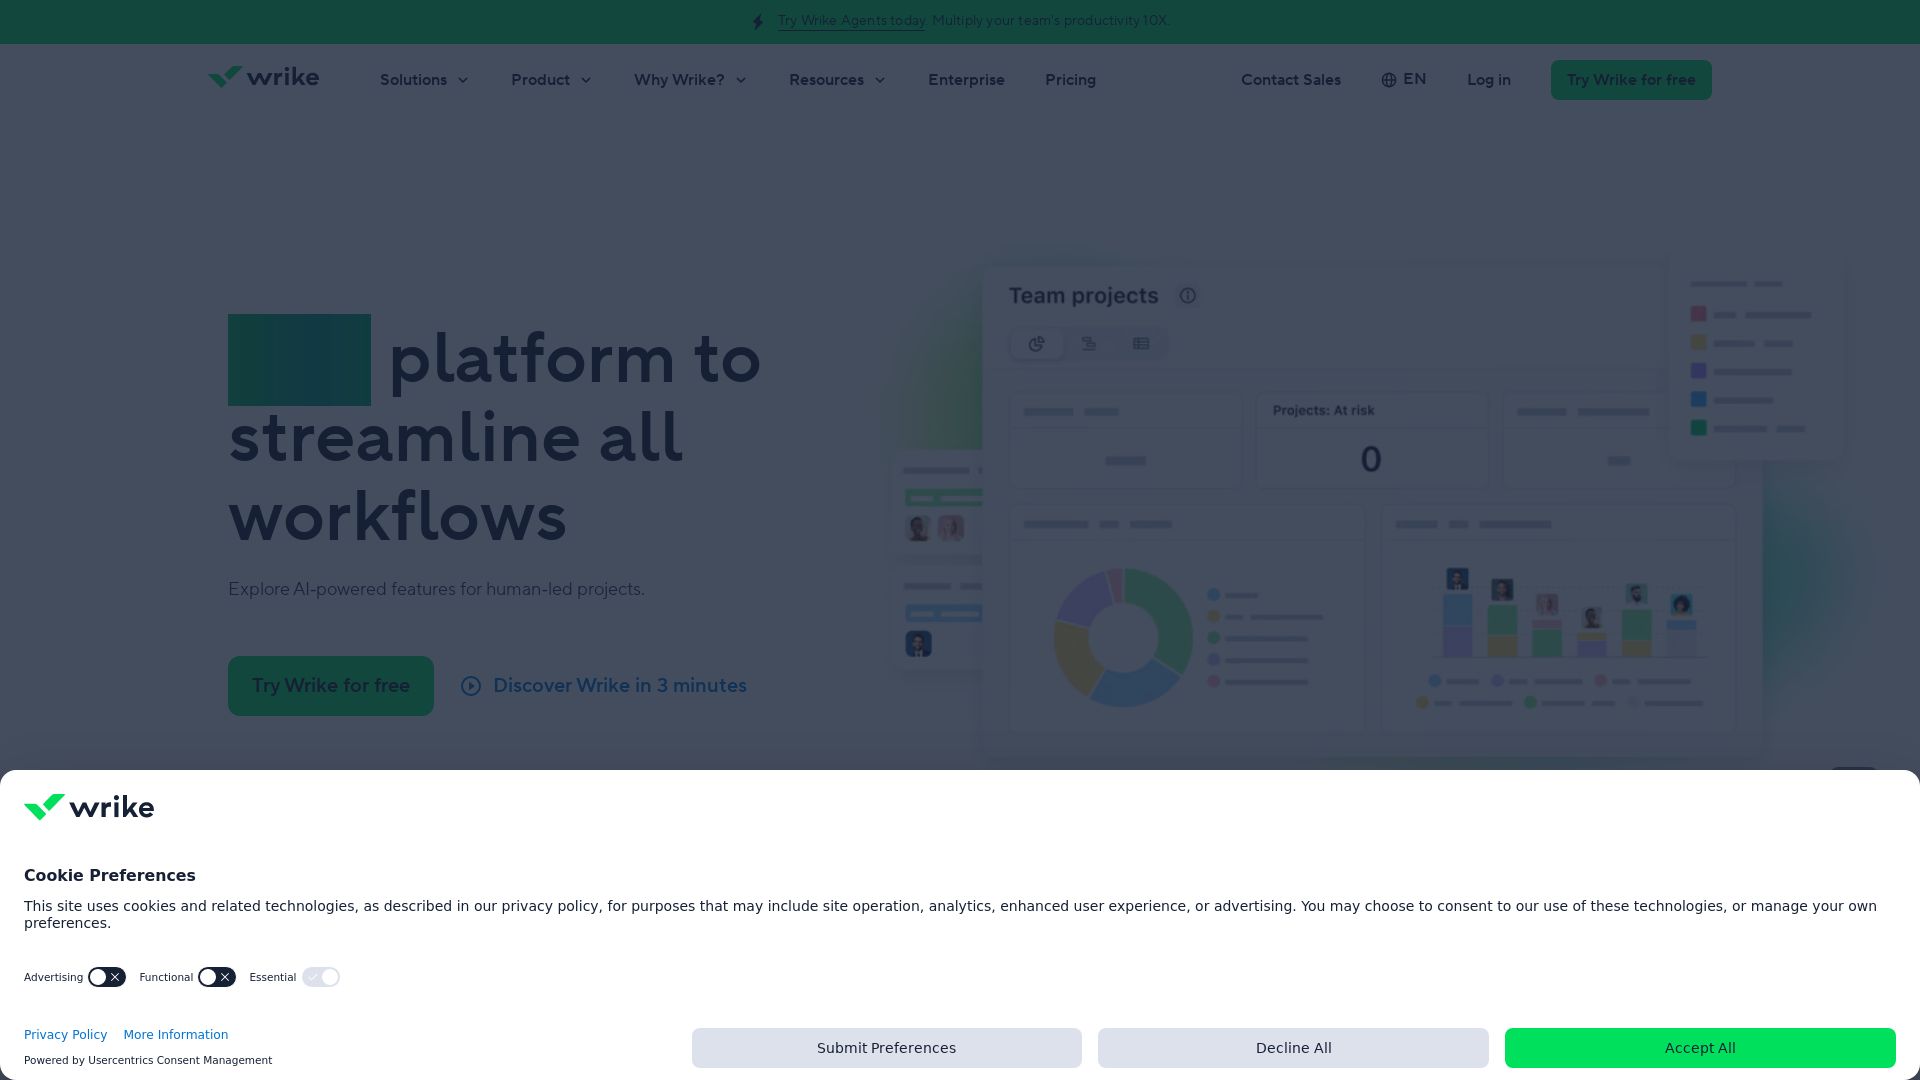Enable the Advertising cookies toggle
The image size is (1920, 1080).
(107, 977)
